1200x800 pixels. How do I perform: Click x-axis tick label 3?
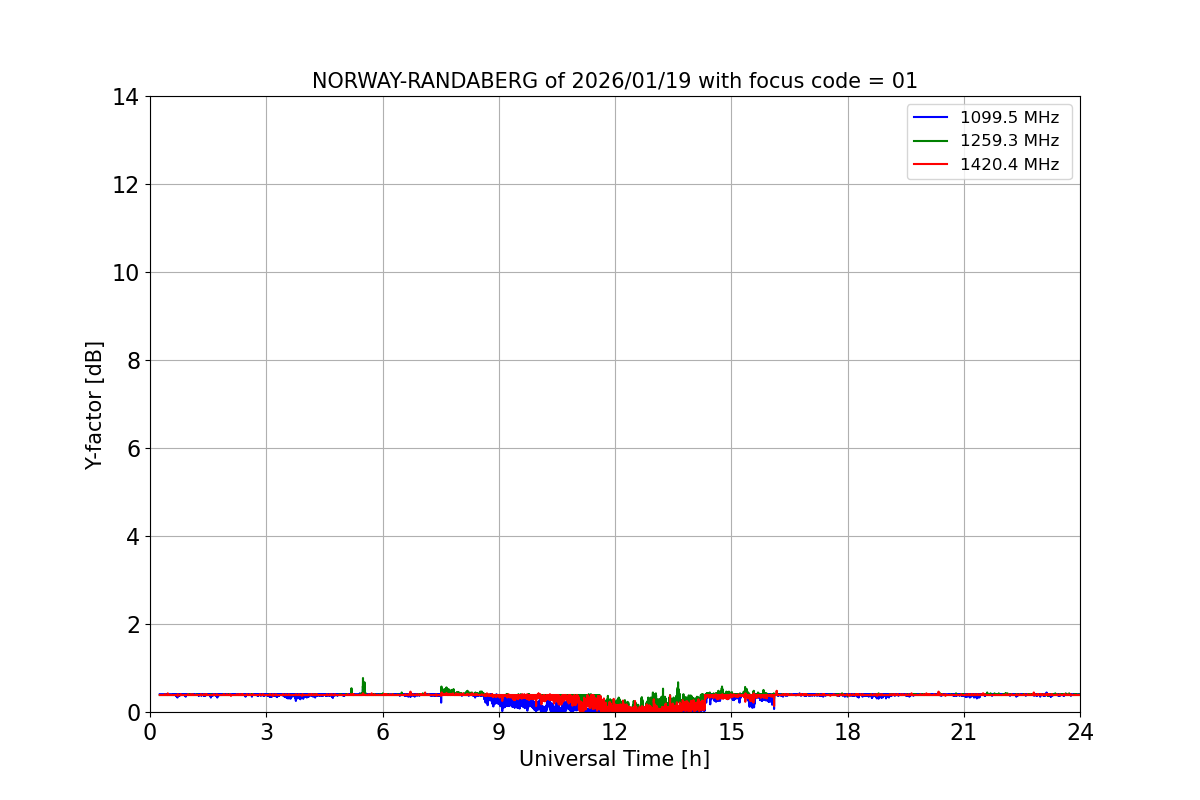tap(266, 731)
